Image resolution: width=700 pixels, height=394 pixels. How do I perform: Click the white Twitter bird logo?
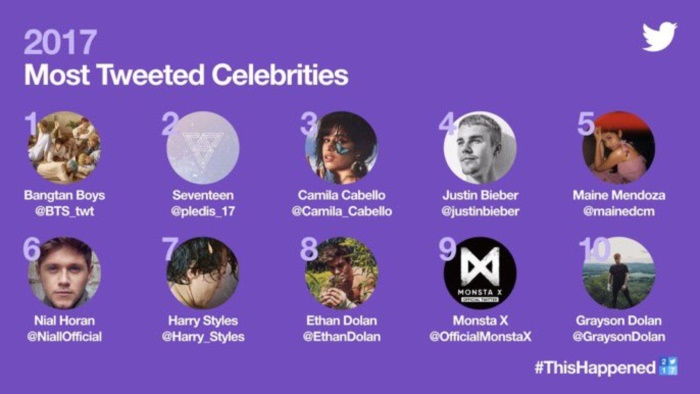[x=659, y=37]
